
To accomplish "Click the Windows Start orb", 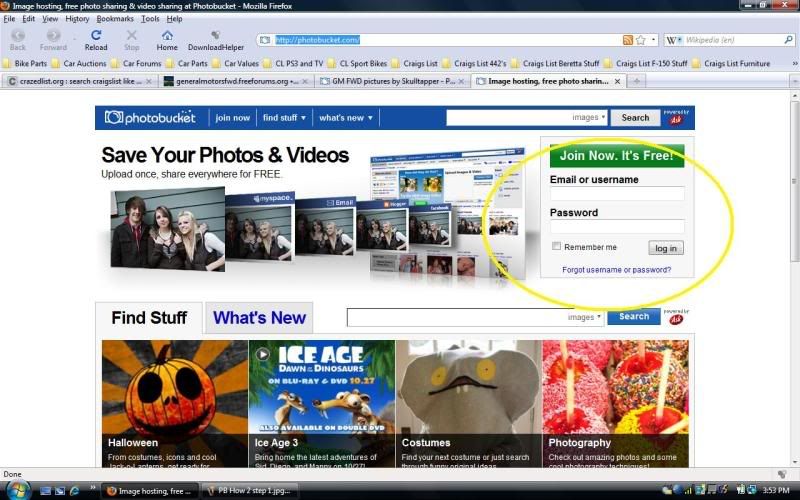I will point(17,490).
